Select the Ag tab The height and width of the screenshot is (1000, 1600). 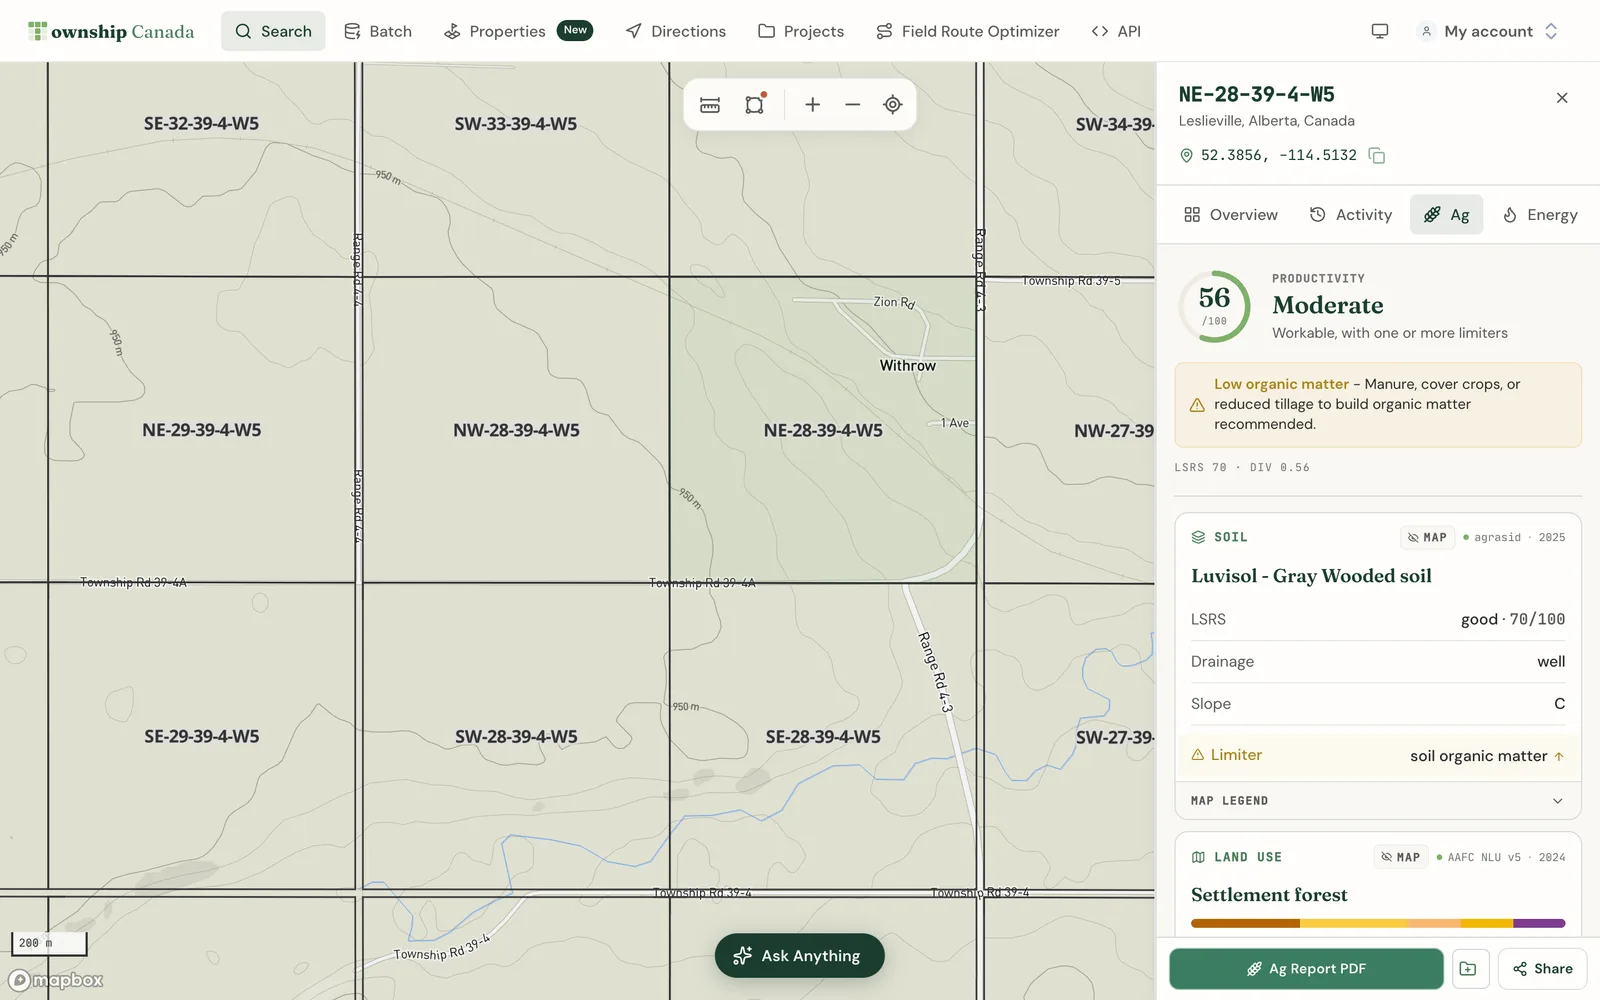(1447, 215)
